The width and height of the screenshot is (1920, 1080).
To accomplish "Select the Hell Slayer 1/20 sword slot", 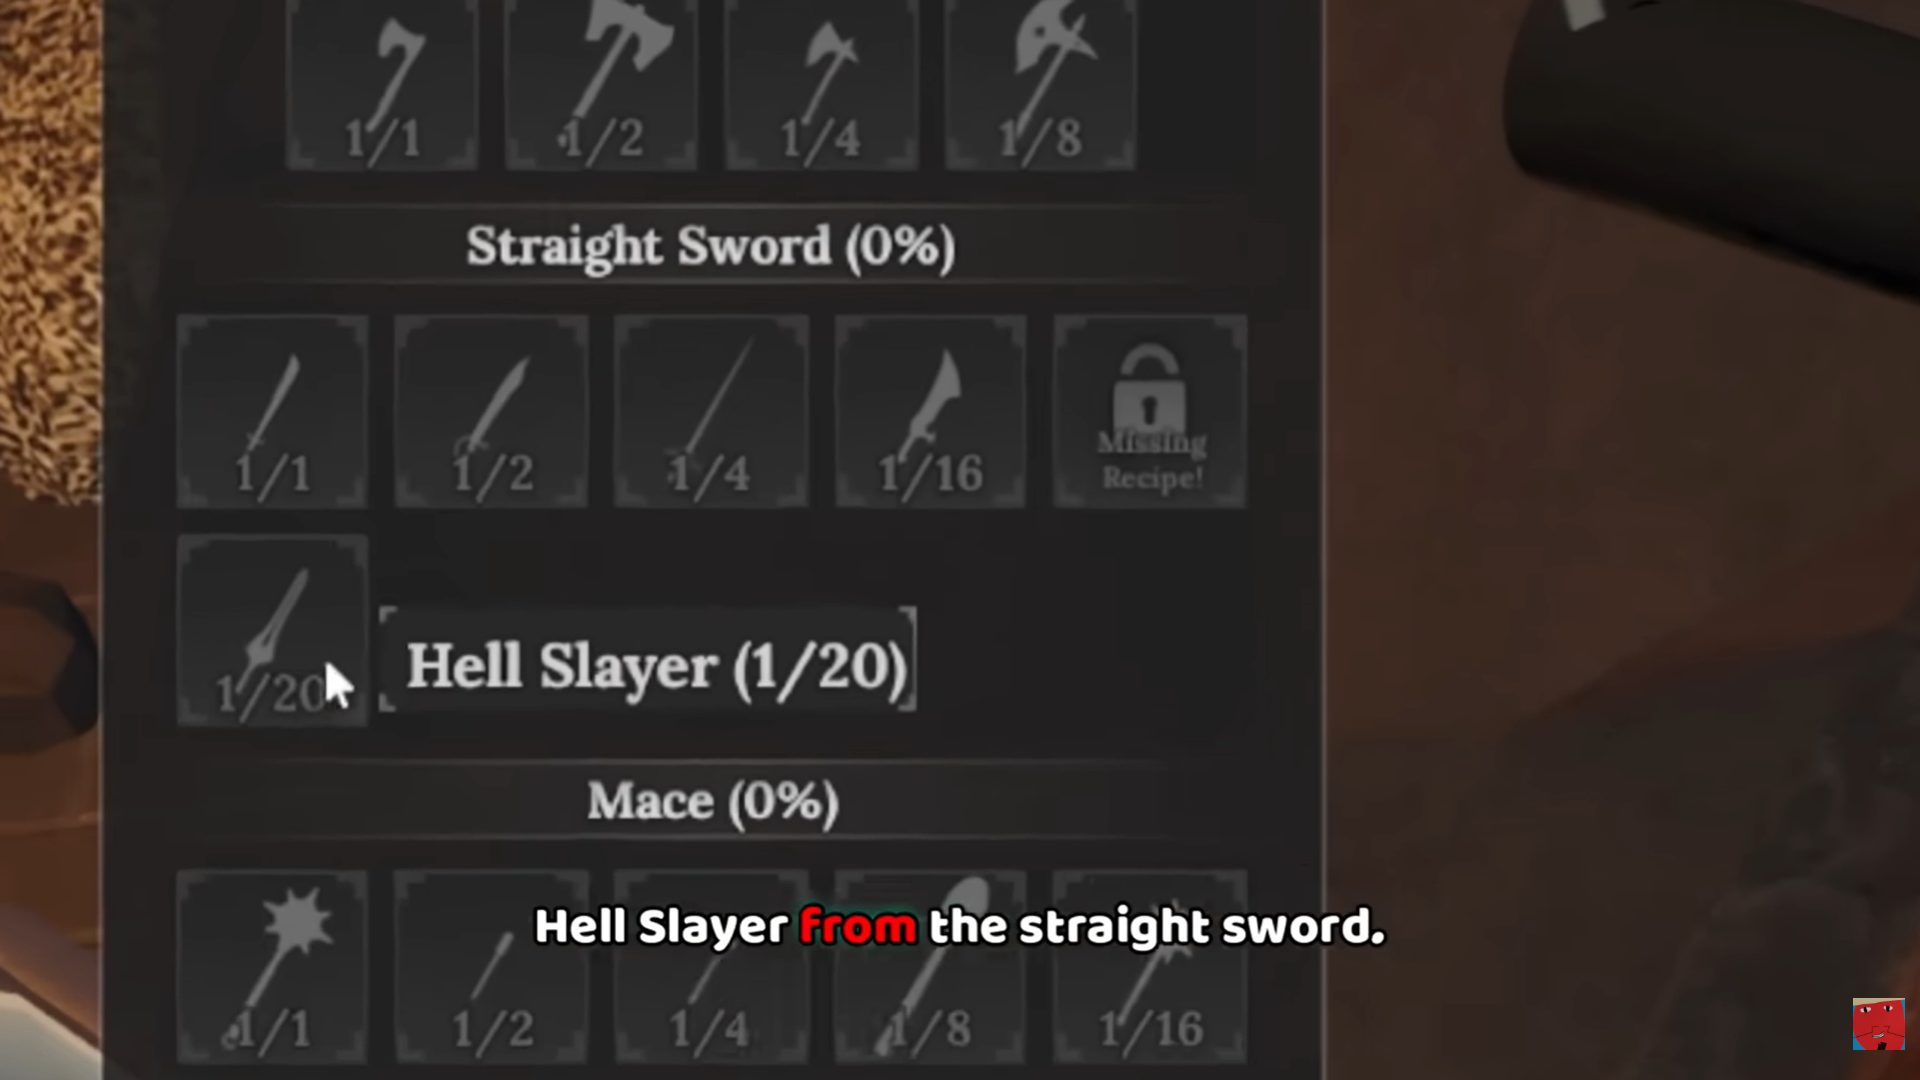I will (x=272, y=630).
